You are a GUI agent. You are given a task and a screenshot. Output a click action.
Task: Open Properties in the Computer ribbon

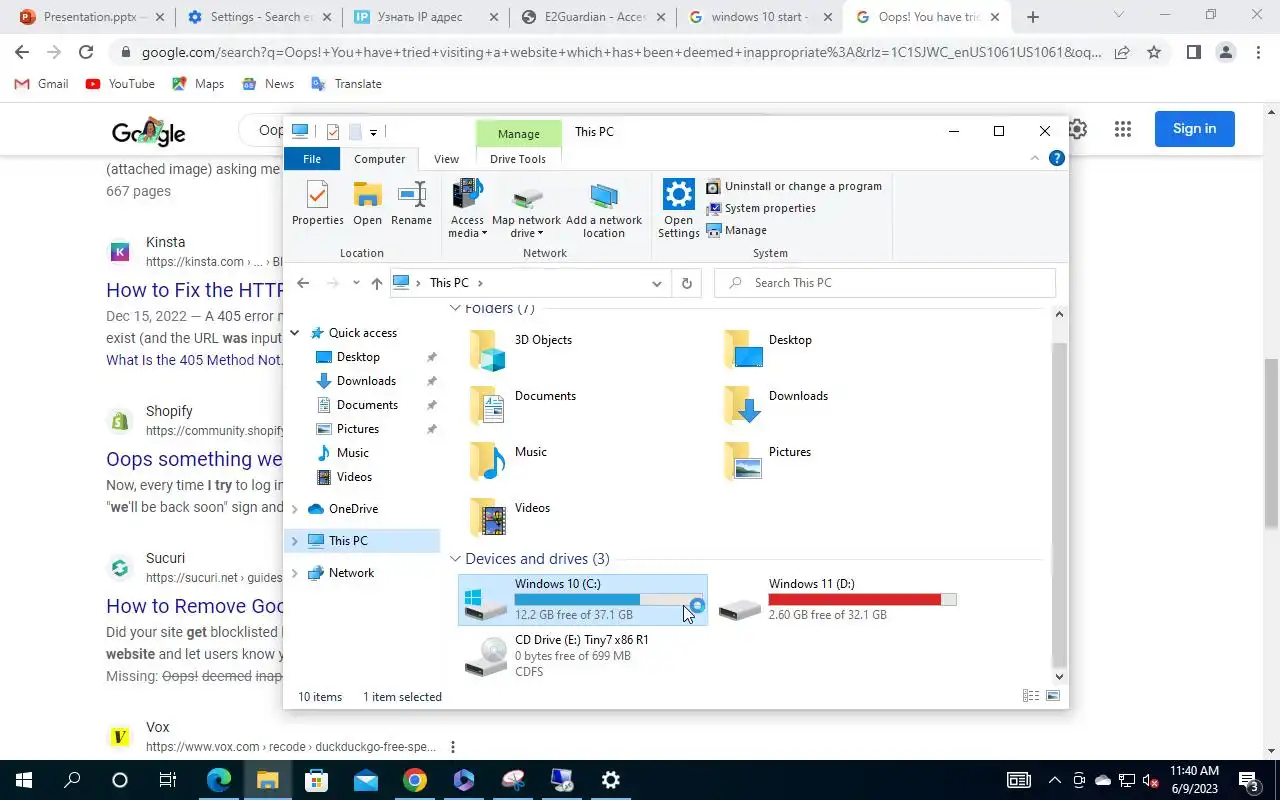(x=317, y=203)
